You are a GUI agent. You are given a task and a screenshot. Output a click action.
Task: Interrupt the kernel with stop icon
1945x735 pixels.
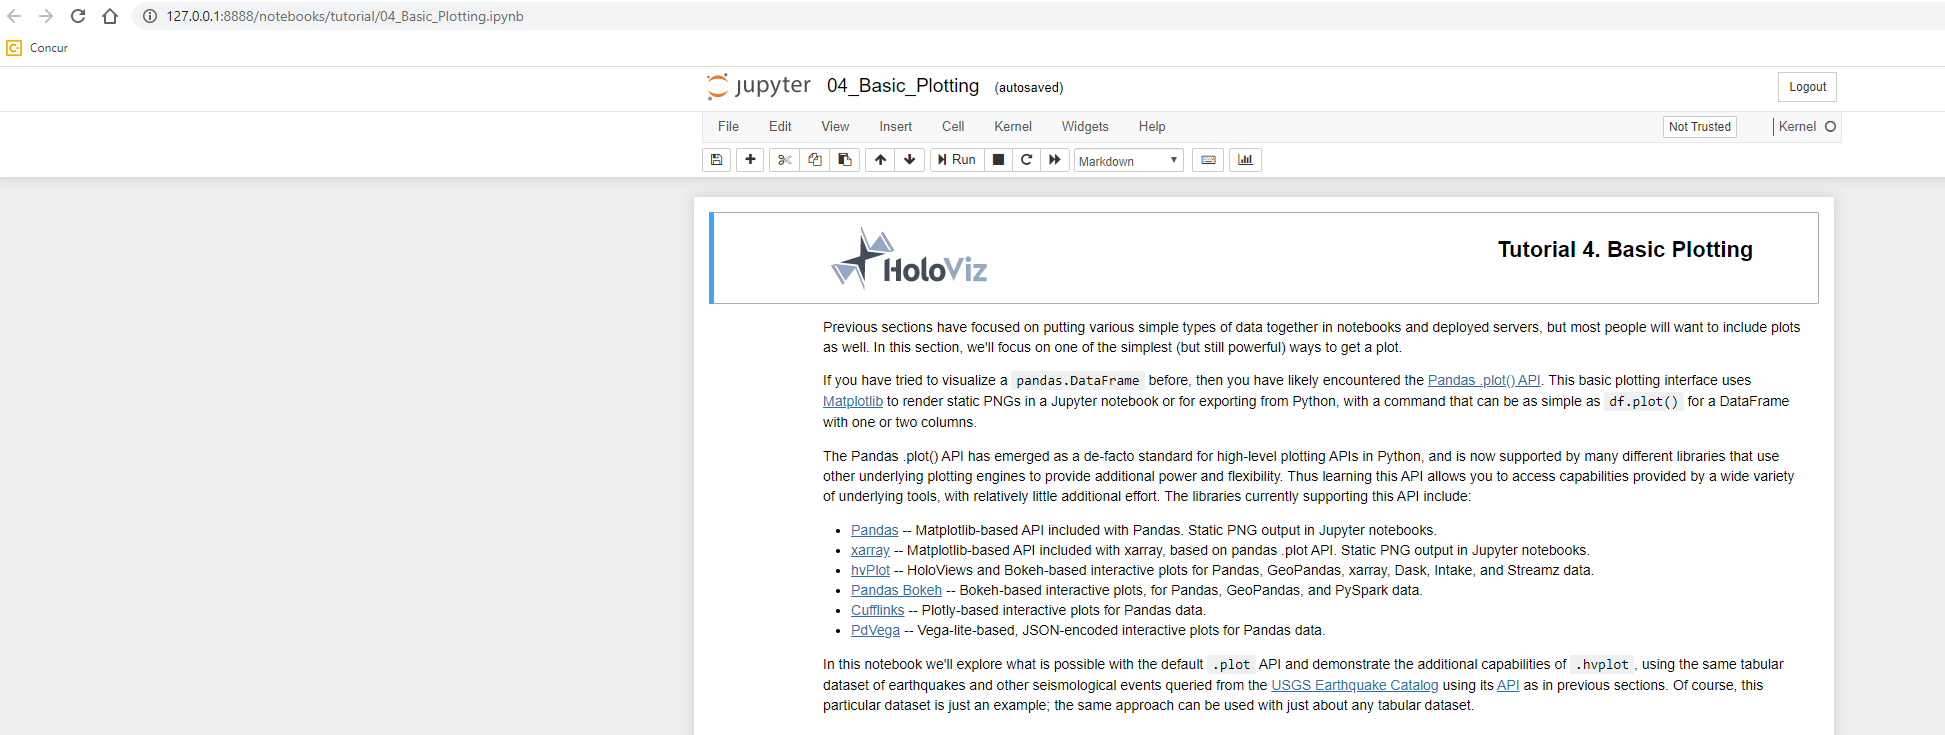point(998,160)
